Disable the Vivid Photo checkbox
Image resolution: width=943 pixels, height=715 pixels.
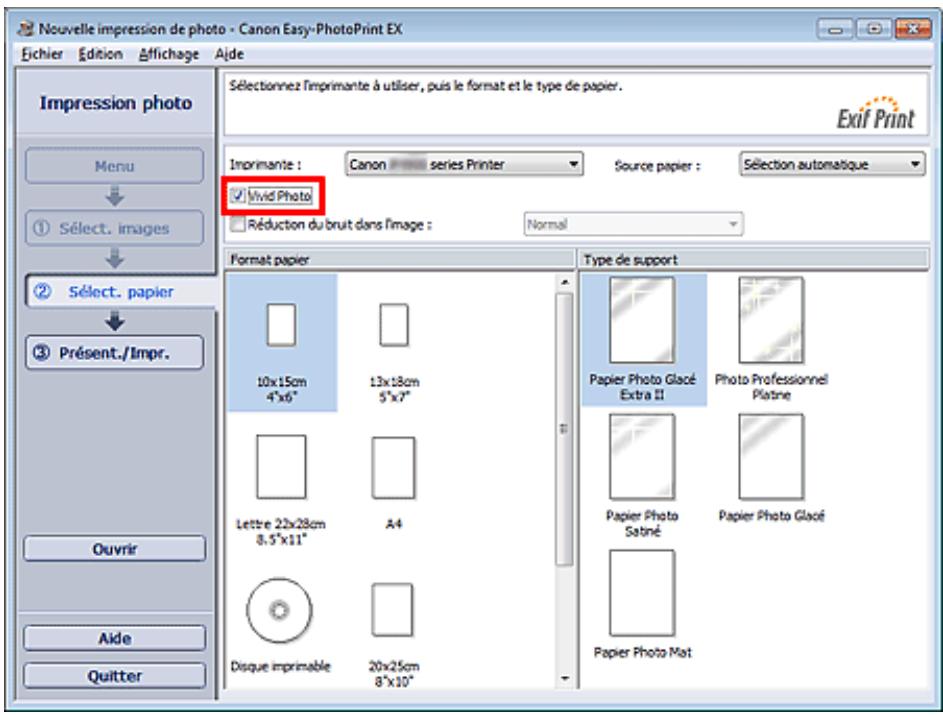238,195
